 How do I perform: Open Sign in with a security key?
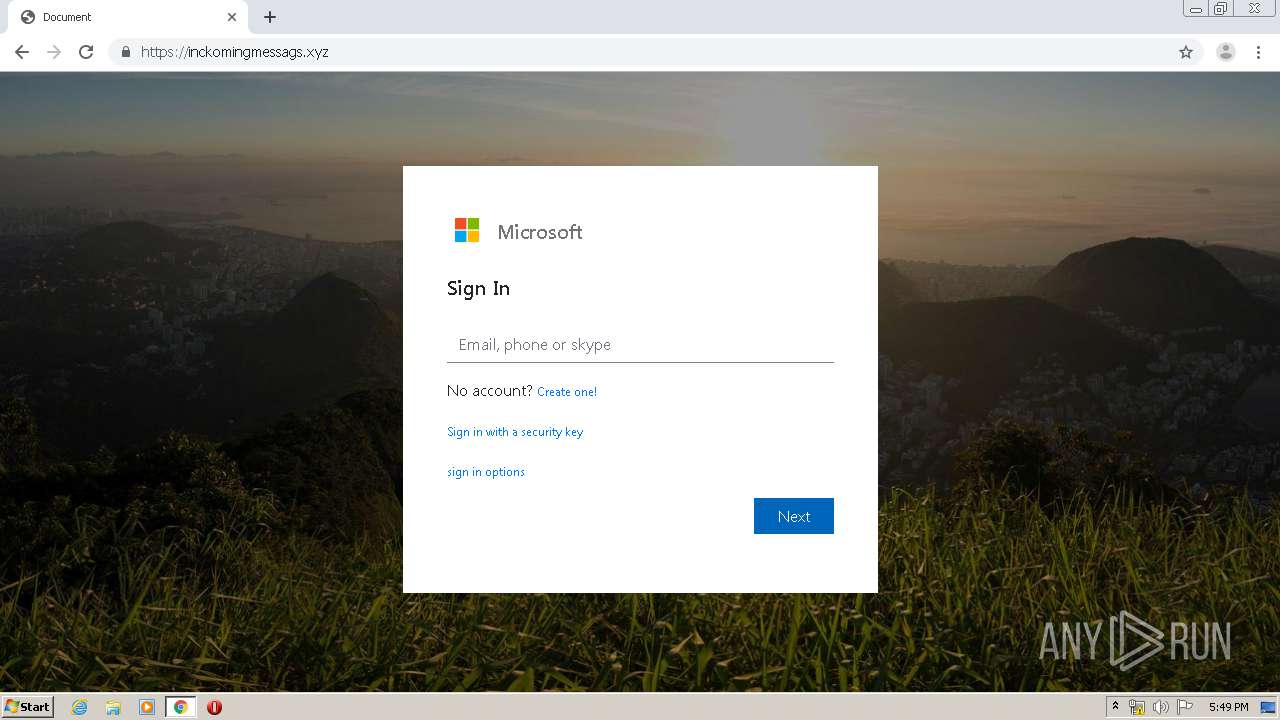click(x=515, y=432)
